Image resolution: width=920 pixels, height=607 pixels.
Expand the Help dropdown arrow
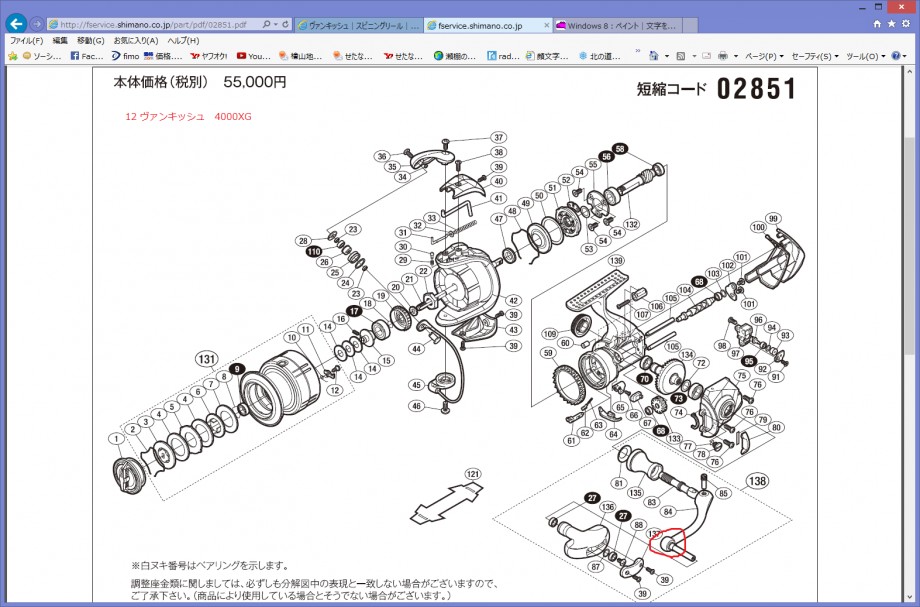point(905,56)
